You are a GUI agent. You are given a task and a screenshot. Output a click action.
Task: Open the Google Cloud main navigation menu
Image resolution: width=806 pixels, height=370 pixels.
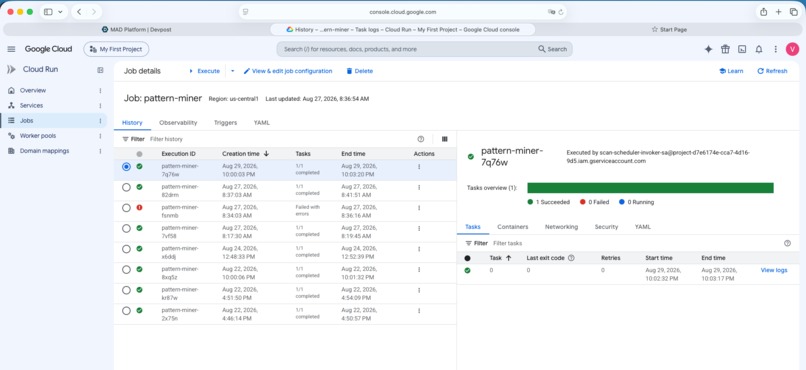[x=11, y=49]
